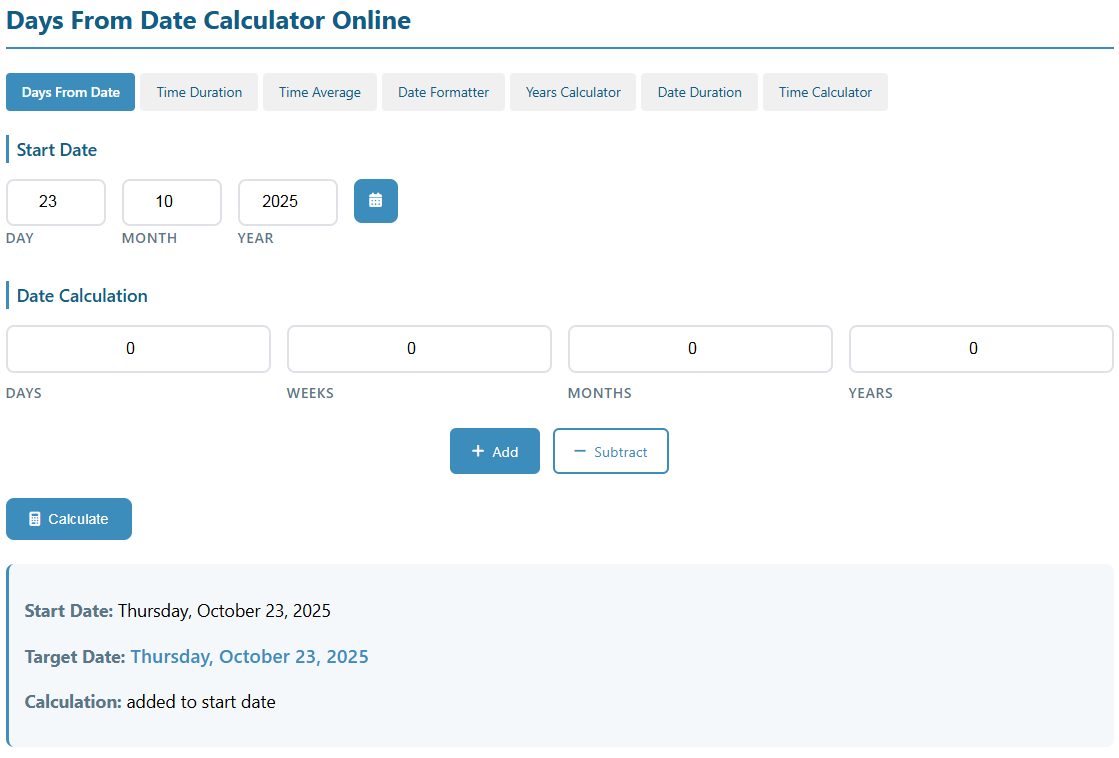Click the Calculate button with calculator icon
The image size is (1119, 758).
coord(69,519)
